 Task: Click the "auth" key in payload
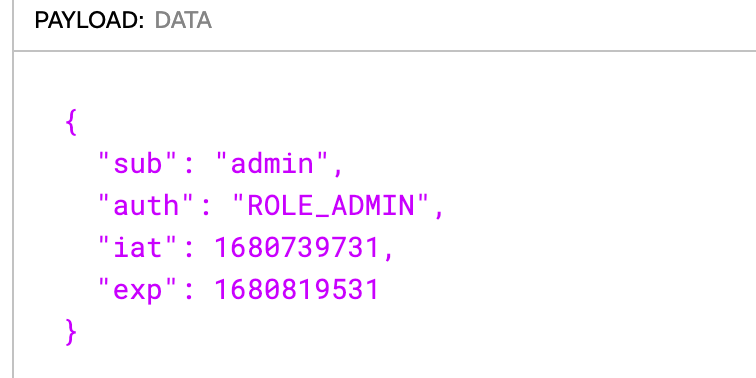point(146,205)
